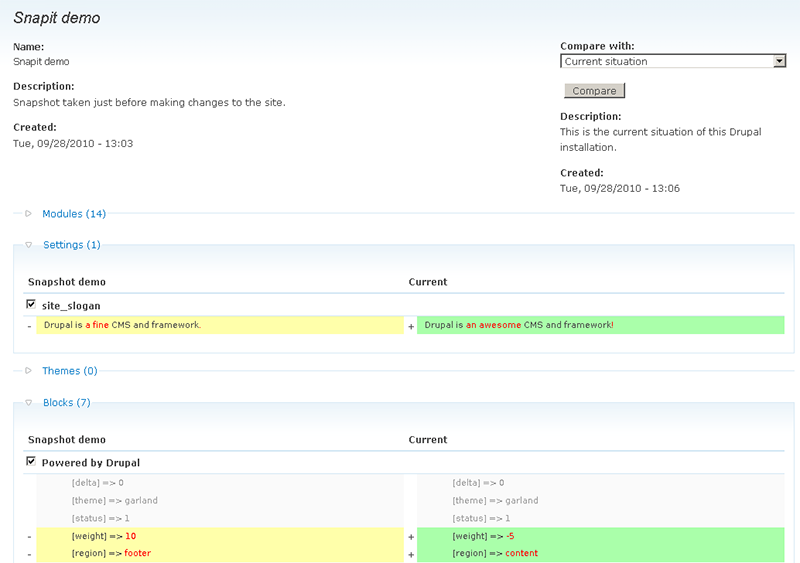Click the triangle icon beside Settings (1)
Image resolution: width=800 pixels, height=563 pixels.
(29, 245)
